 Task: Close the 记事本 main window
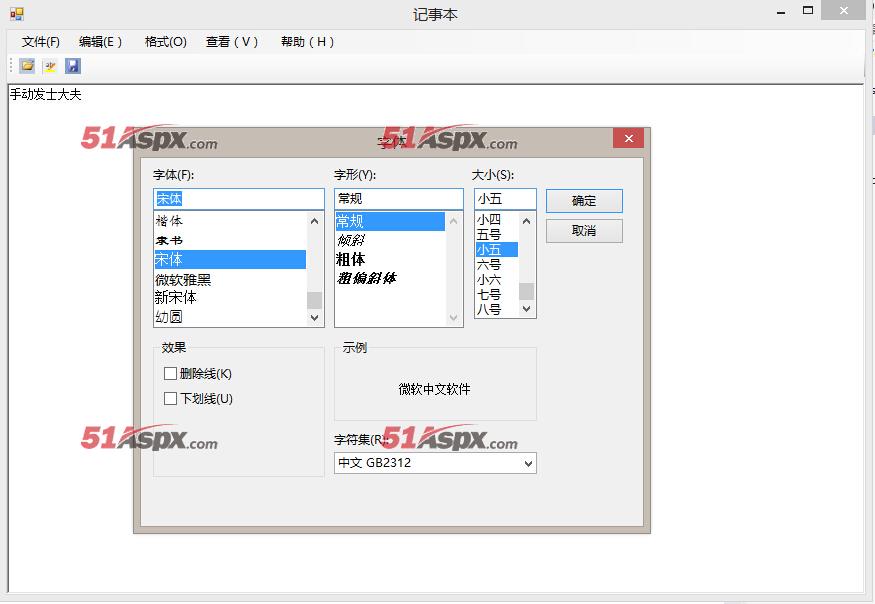(844, 11)
